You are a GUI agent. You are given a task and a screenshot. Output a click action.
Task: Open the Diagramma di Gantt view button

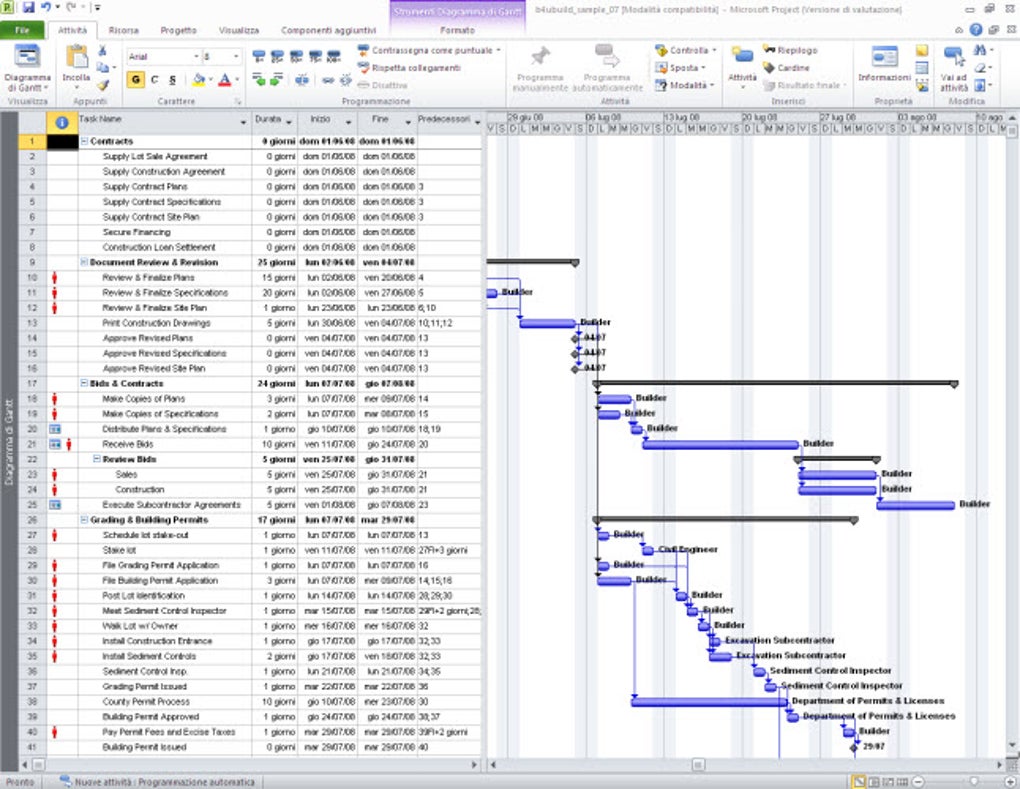[x=27, y=69]
